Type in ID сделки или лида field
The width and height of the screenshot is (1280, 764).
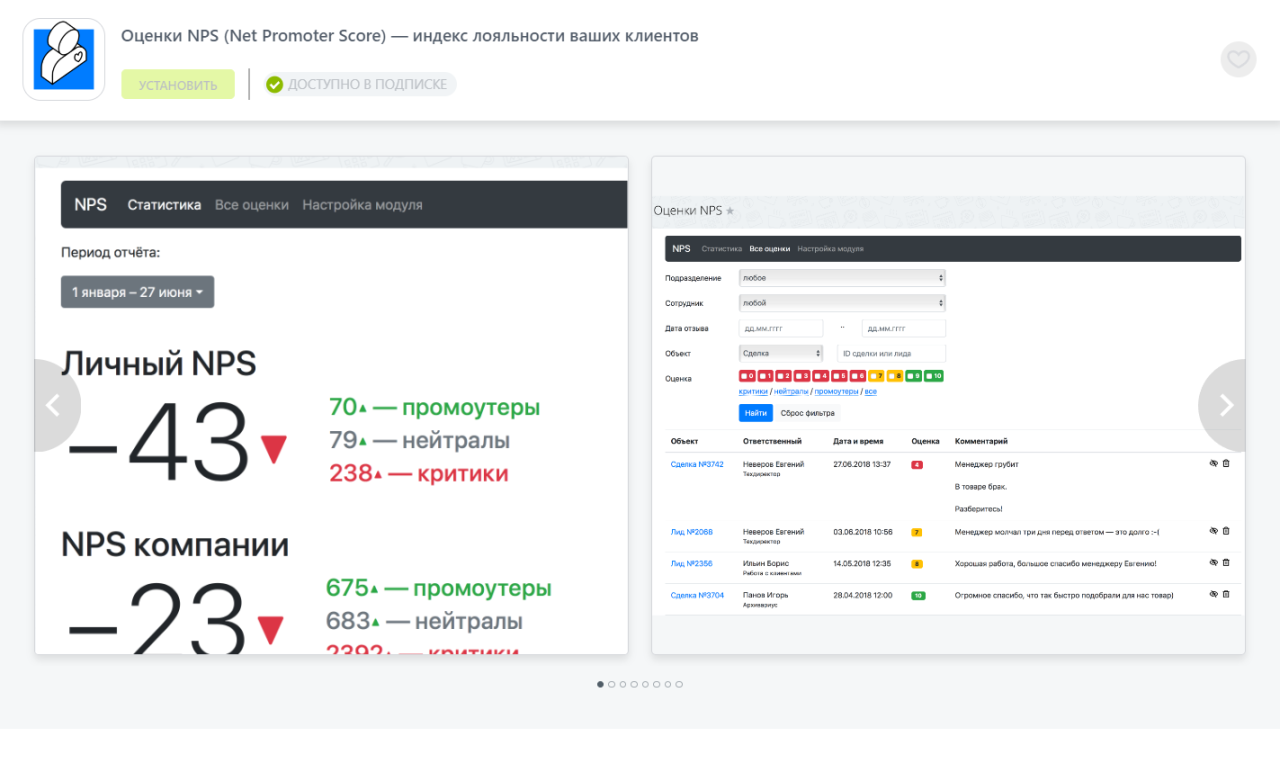pyautogui.click(x=890, y=353)
